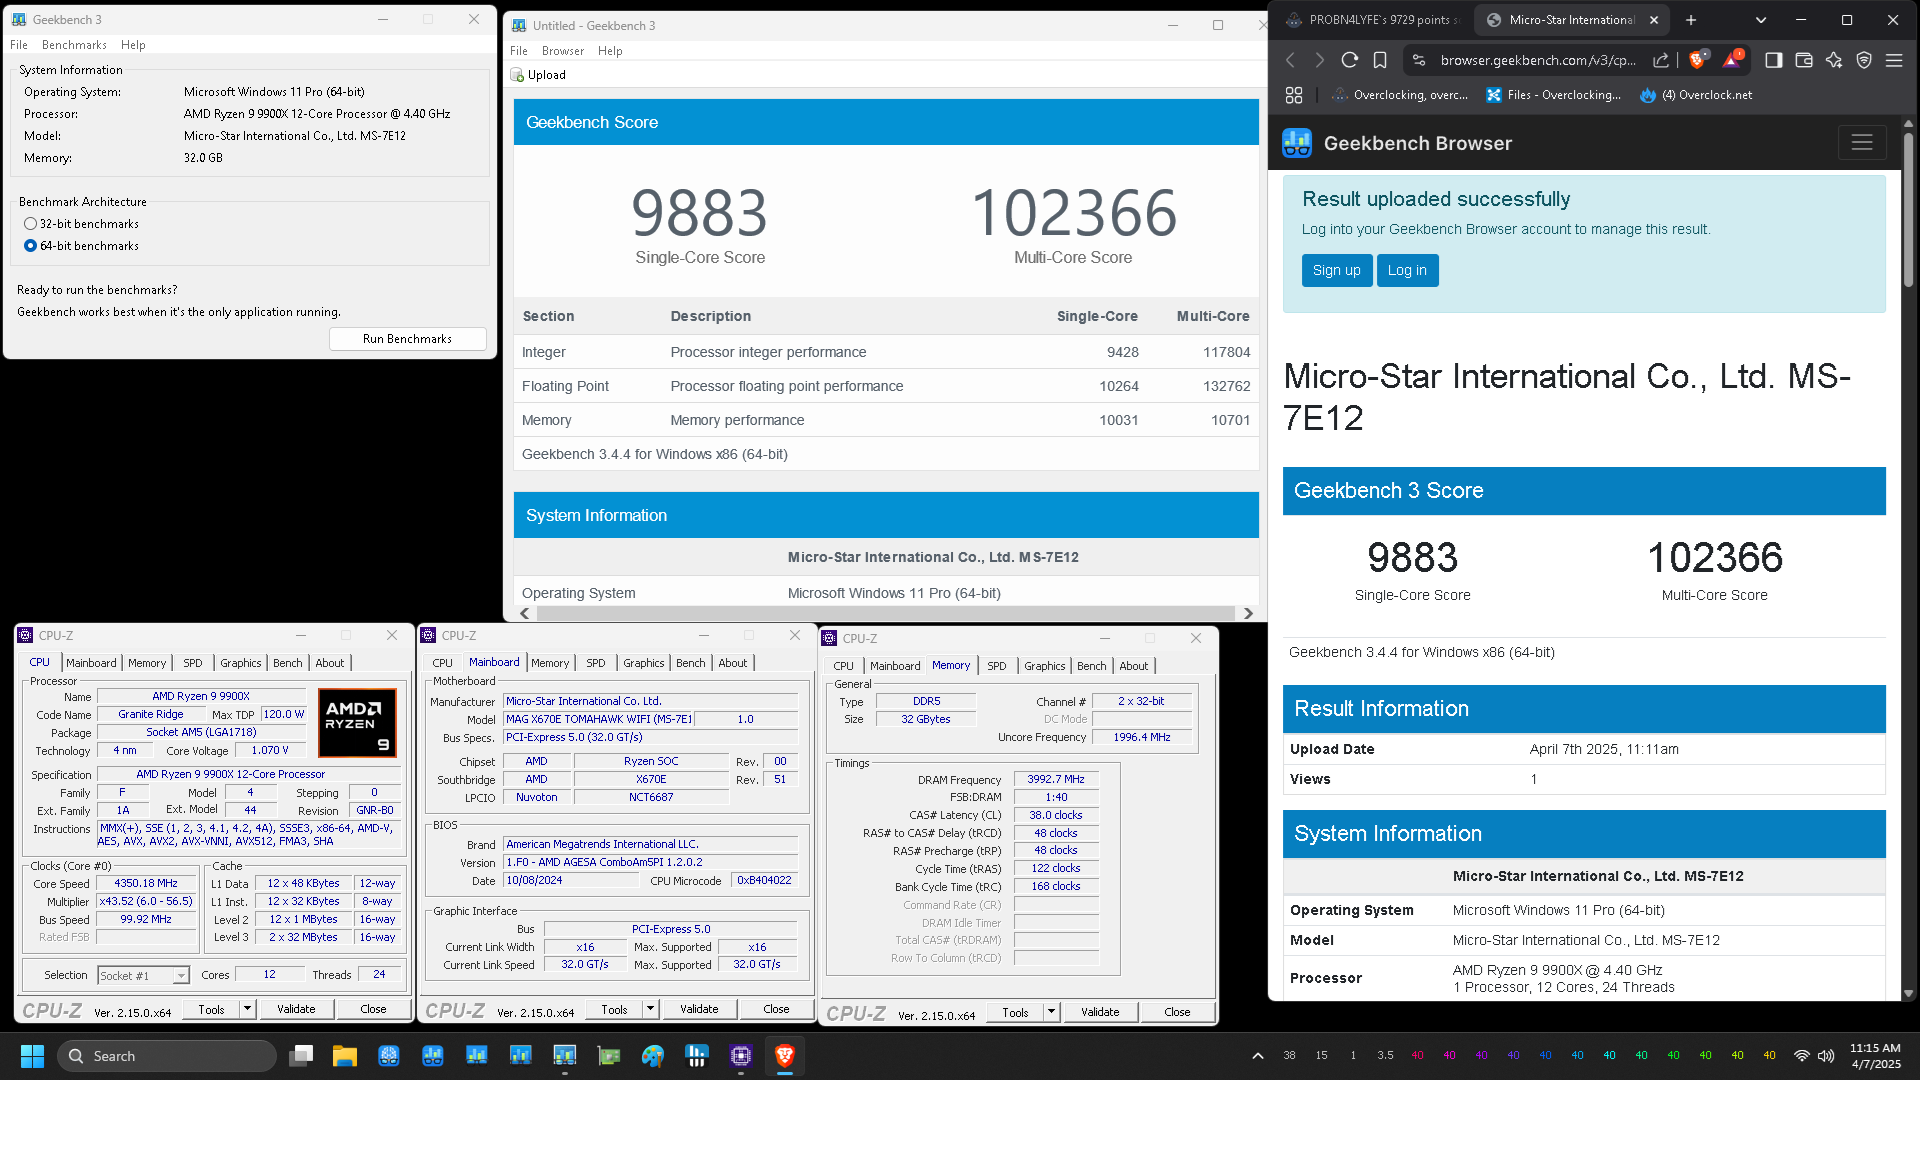The width and height of the screenshot is (1920, 1164).
Task: Open the clock and date in the system tray
Action: click(1875, 1055)
